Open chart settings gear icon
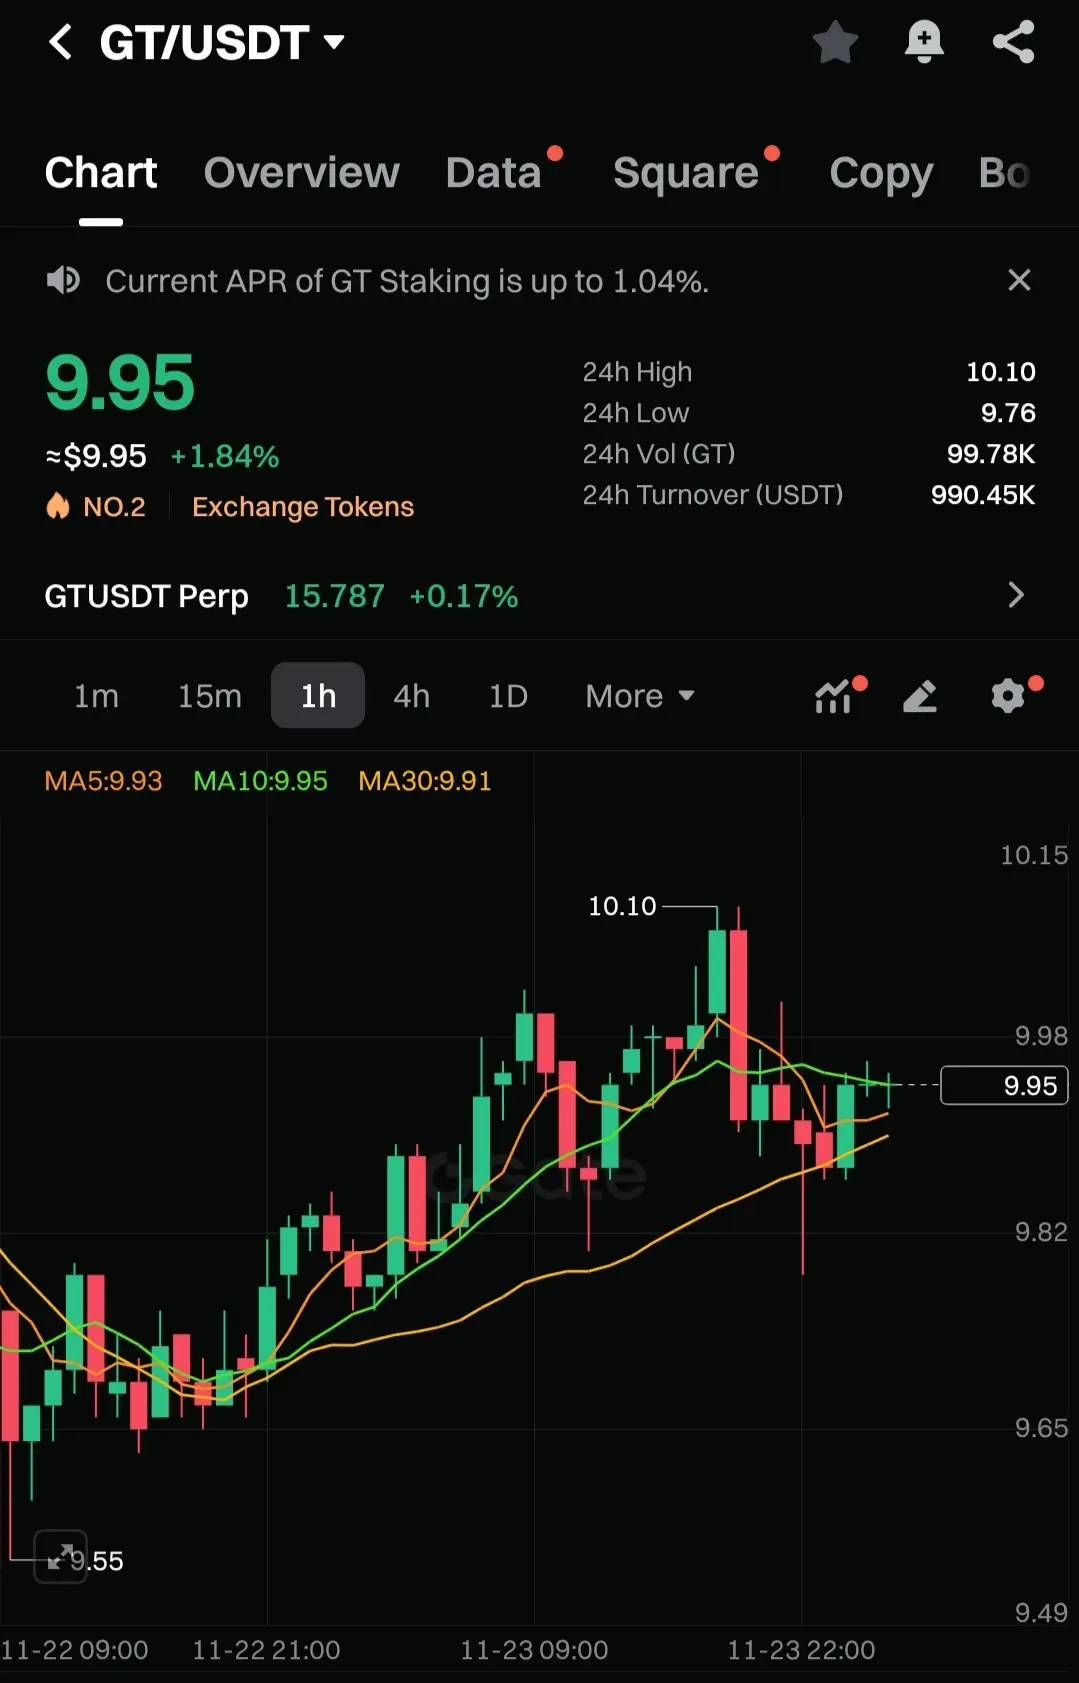This screenshot has width=1079, height=1683. click(x=1008, y=696)
